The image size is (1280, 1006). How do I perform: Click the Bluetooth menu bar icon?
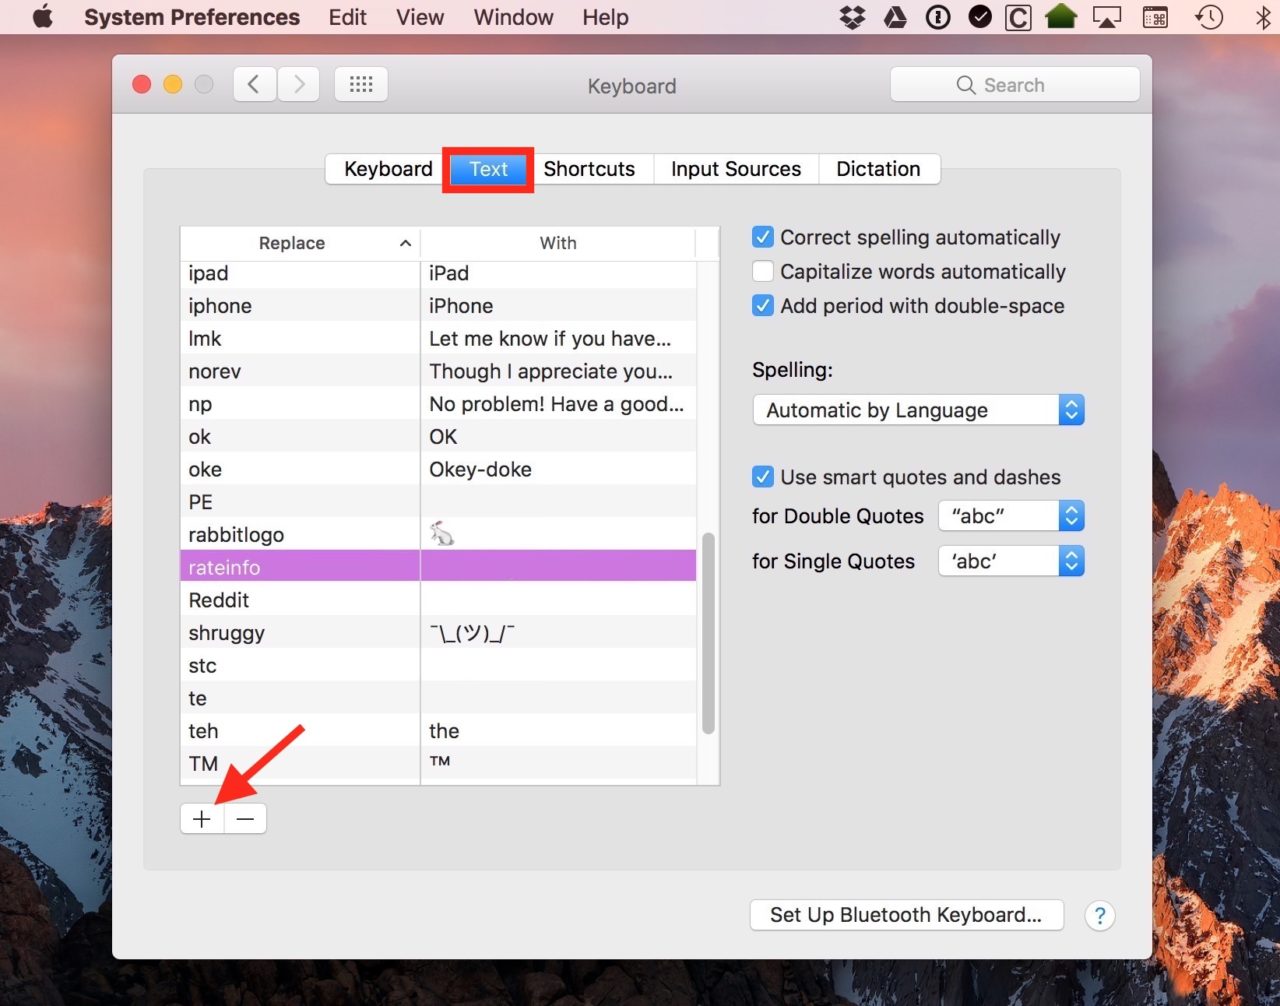click(x=1263, y=17)
